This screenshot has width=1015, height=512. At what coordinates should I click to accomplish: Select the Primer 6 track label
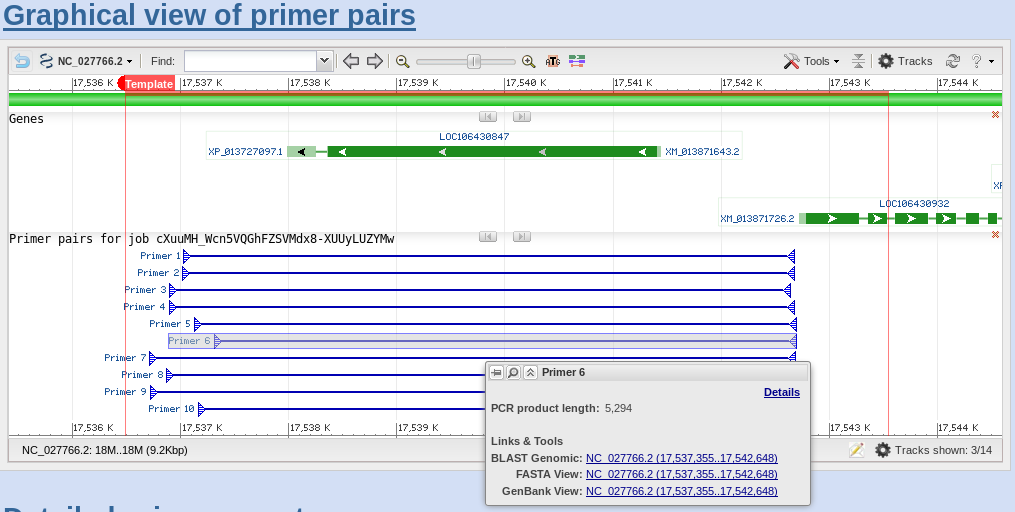189,341
